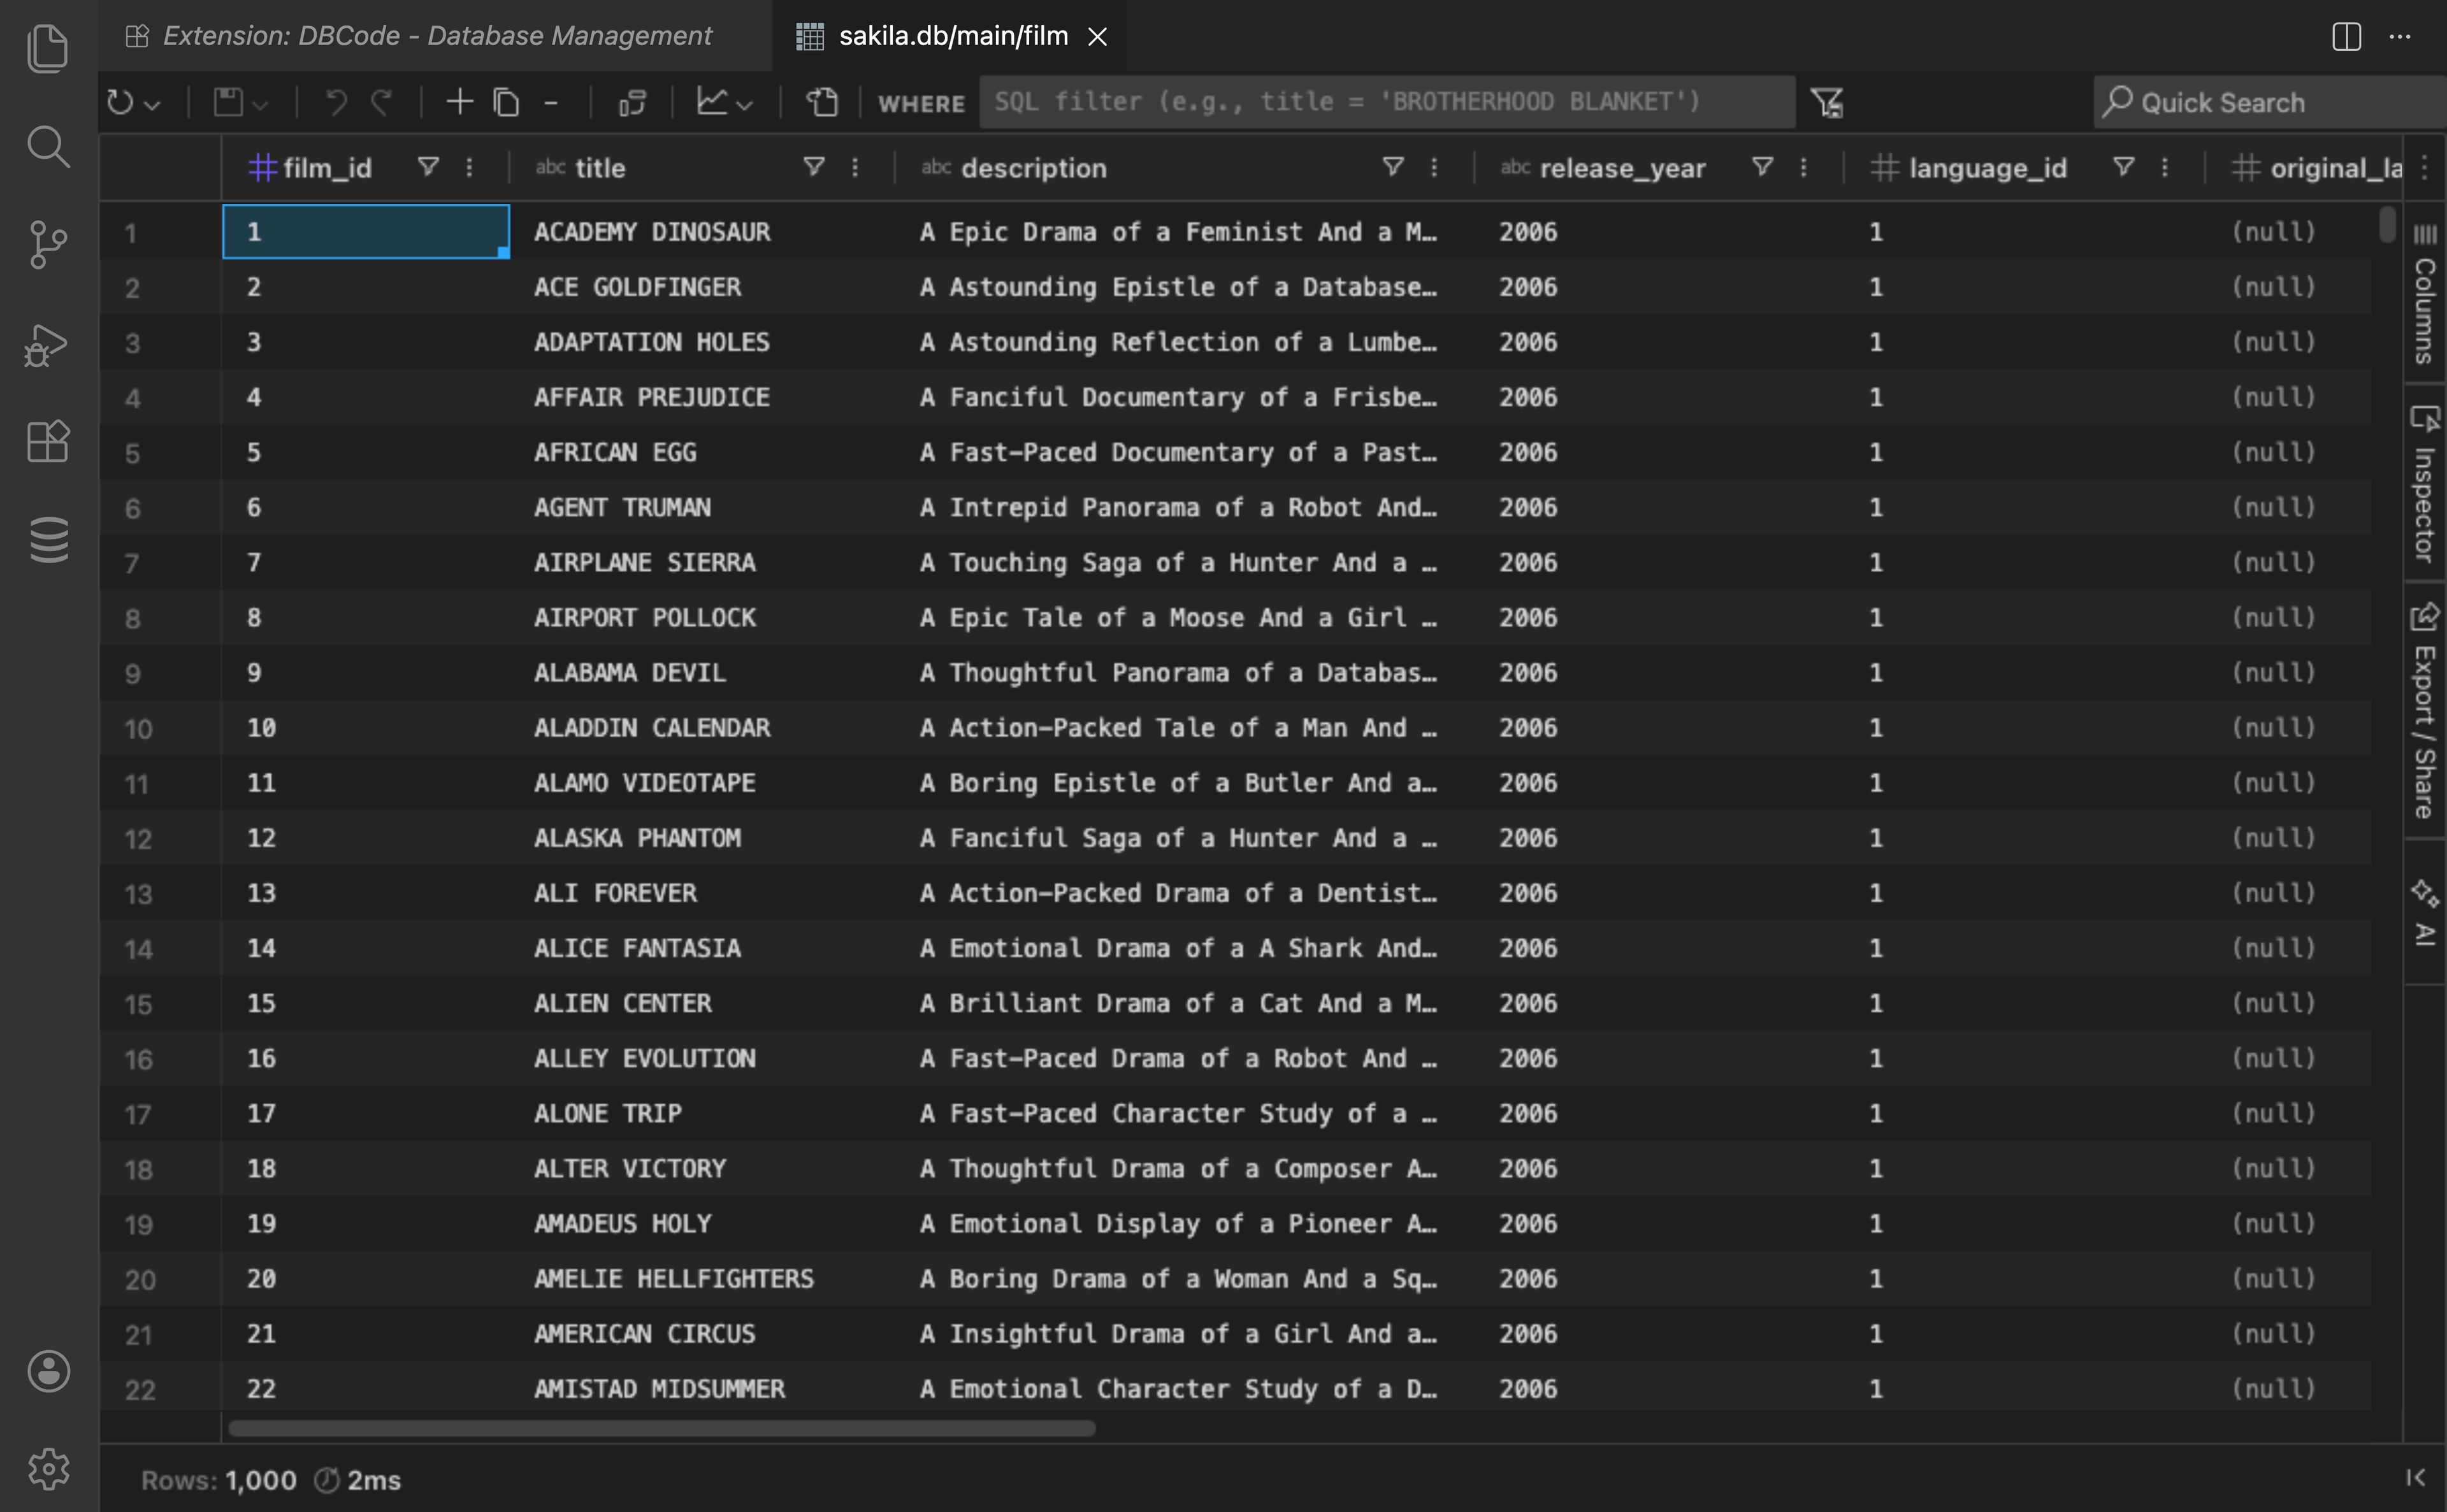Click the split editor icon
The image size is (2447, 1512).
[2346, 37]
